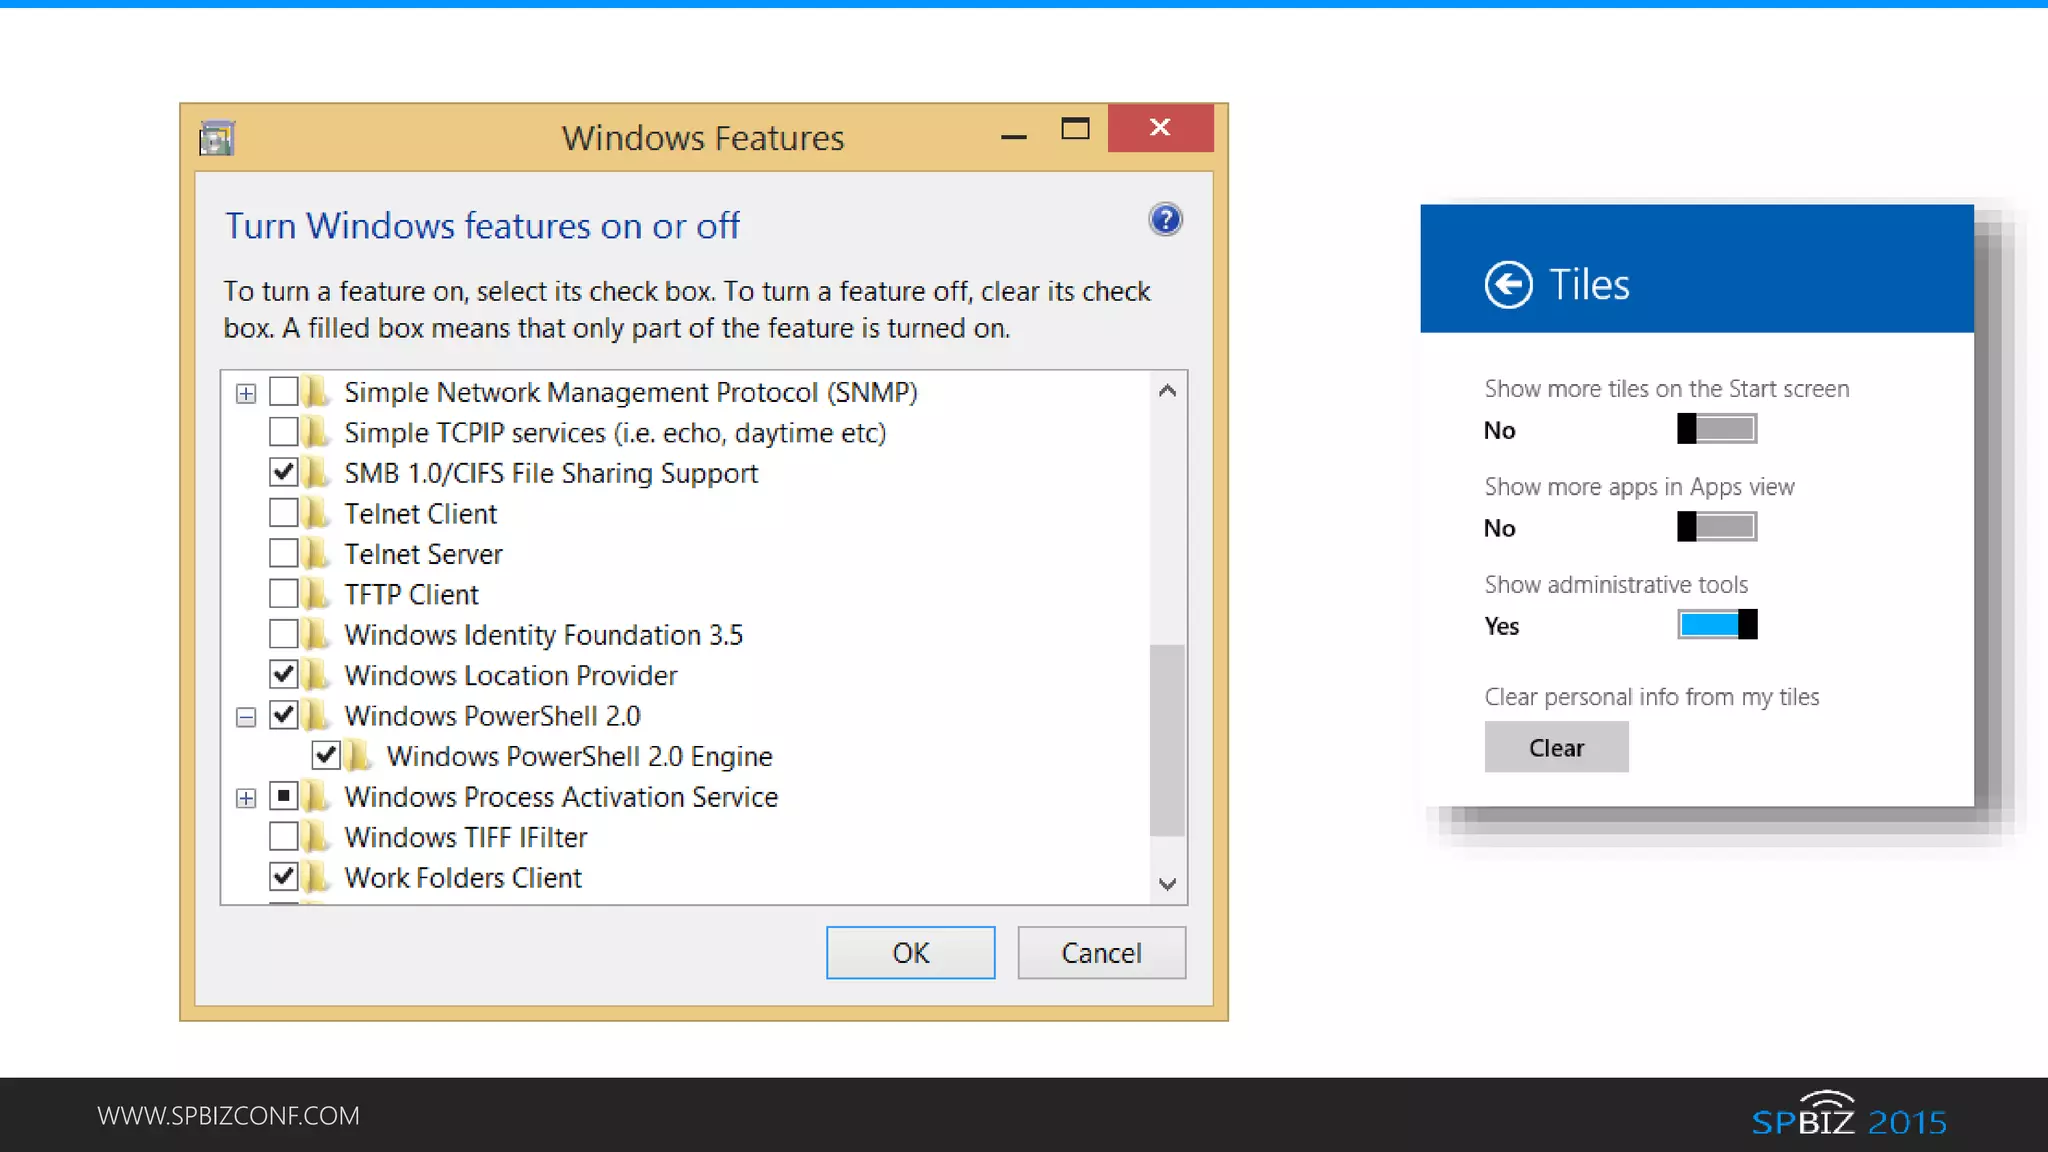This screenshot has height=1152, width=2048.
Task: Click Windows Process Activation Service checkbox
Action: [284, 796]
